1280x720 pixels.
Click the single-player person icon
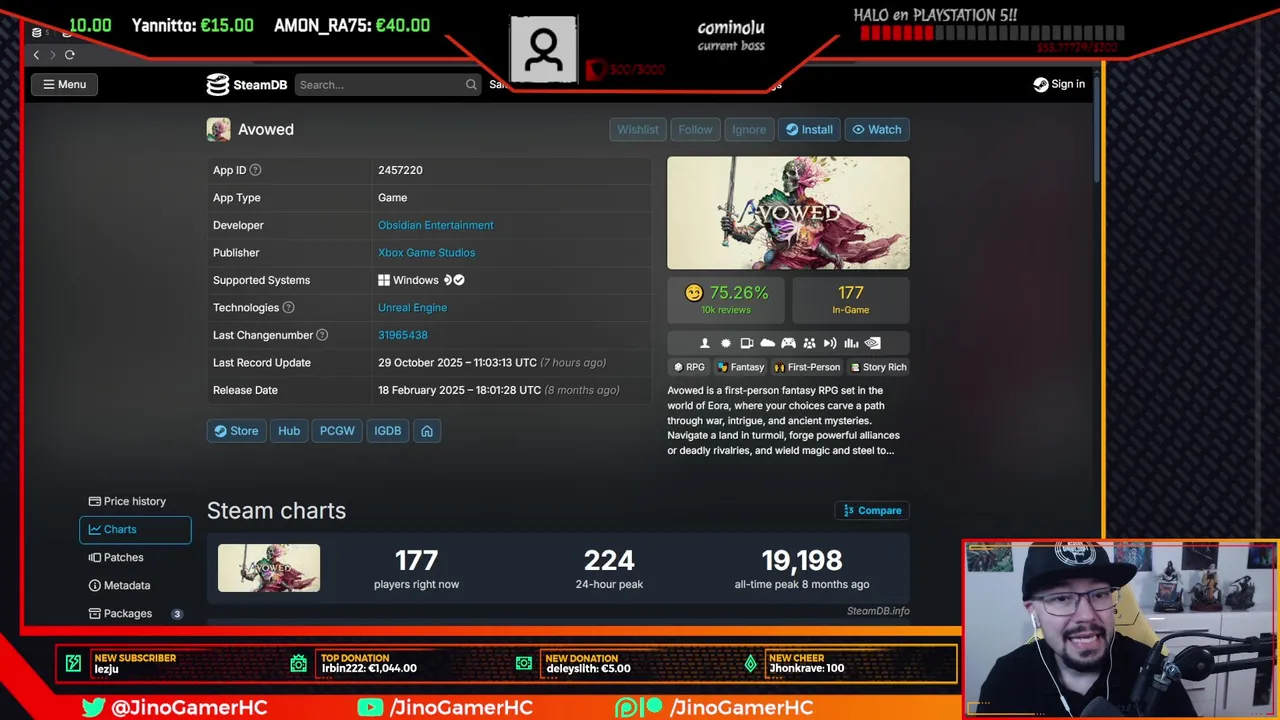click(704, 343)
